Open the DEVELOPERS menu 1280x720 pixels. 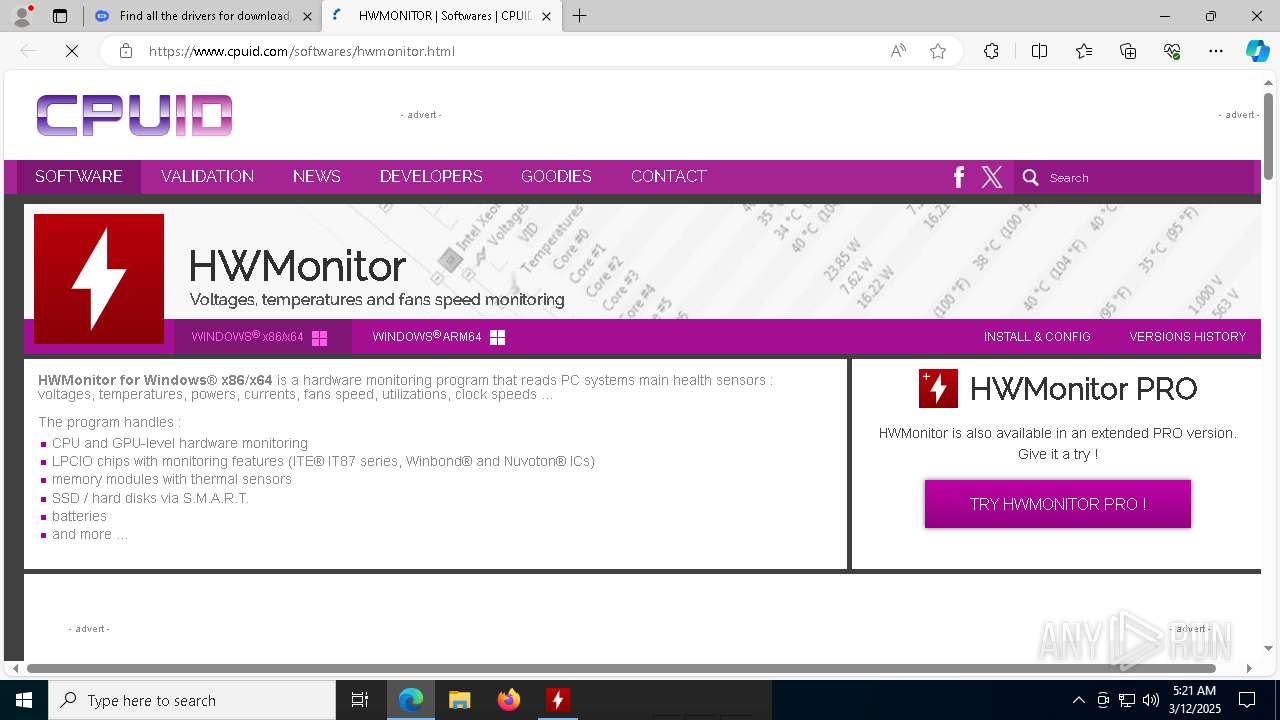431,176
